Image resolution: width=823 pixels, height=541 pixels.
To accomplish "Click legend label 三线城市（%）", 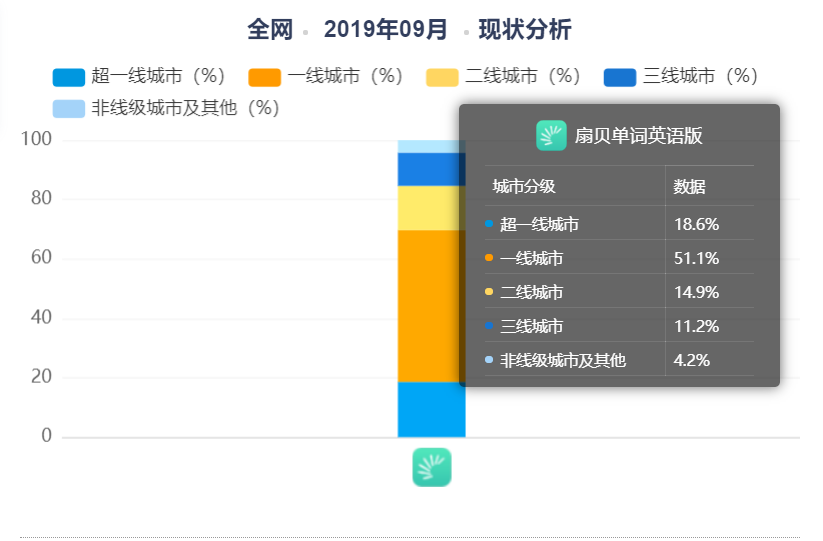I will click(x=701, y=76).
